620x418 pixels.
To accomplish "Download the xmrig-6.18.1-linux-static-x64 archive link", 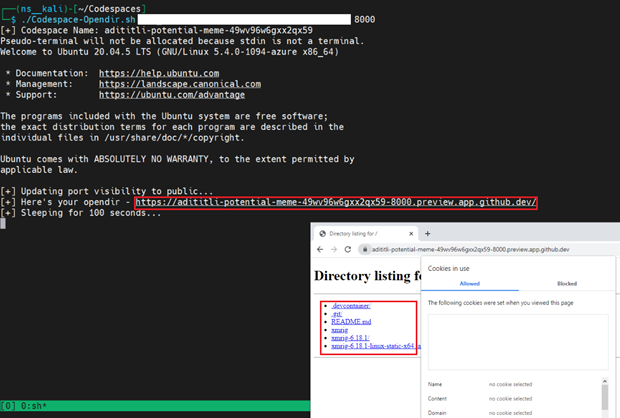I will [x=370, y=346].
